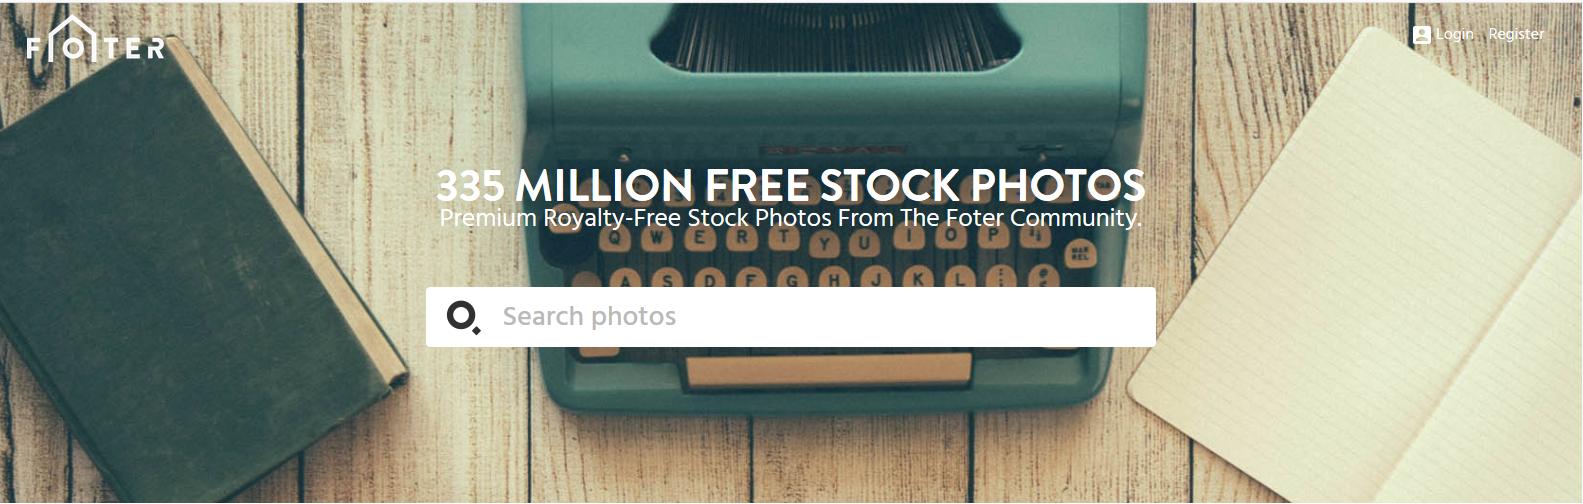The image size is (1583, 504).
Task: Click the Foter logo
Action: coord(96,40)
